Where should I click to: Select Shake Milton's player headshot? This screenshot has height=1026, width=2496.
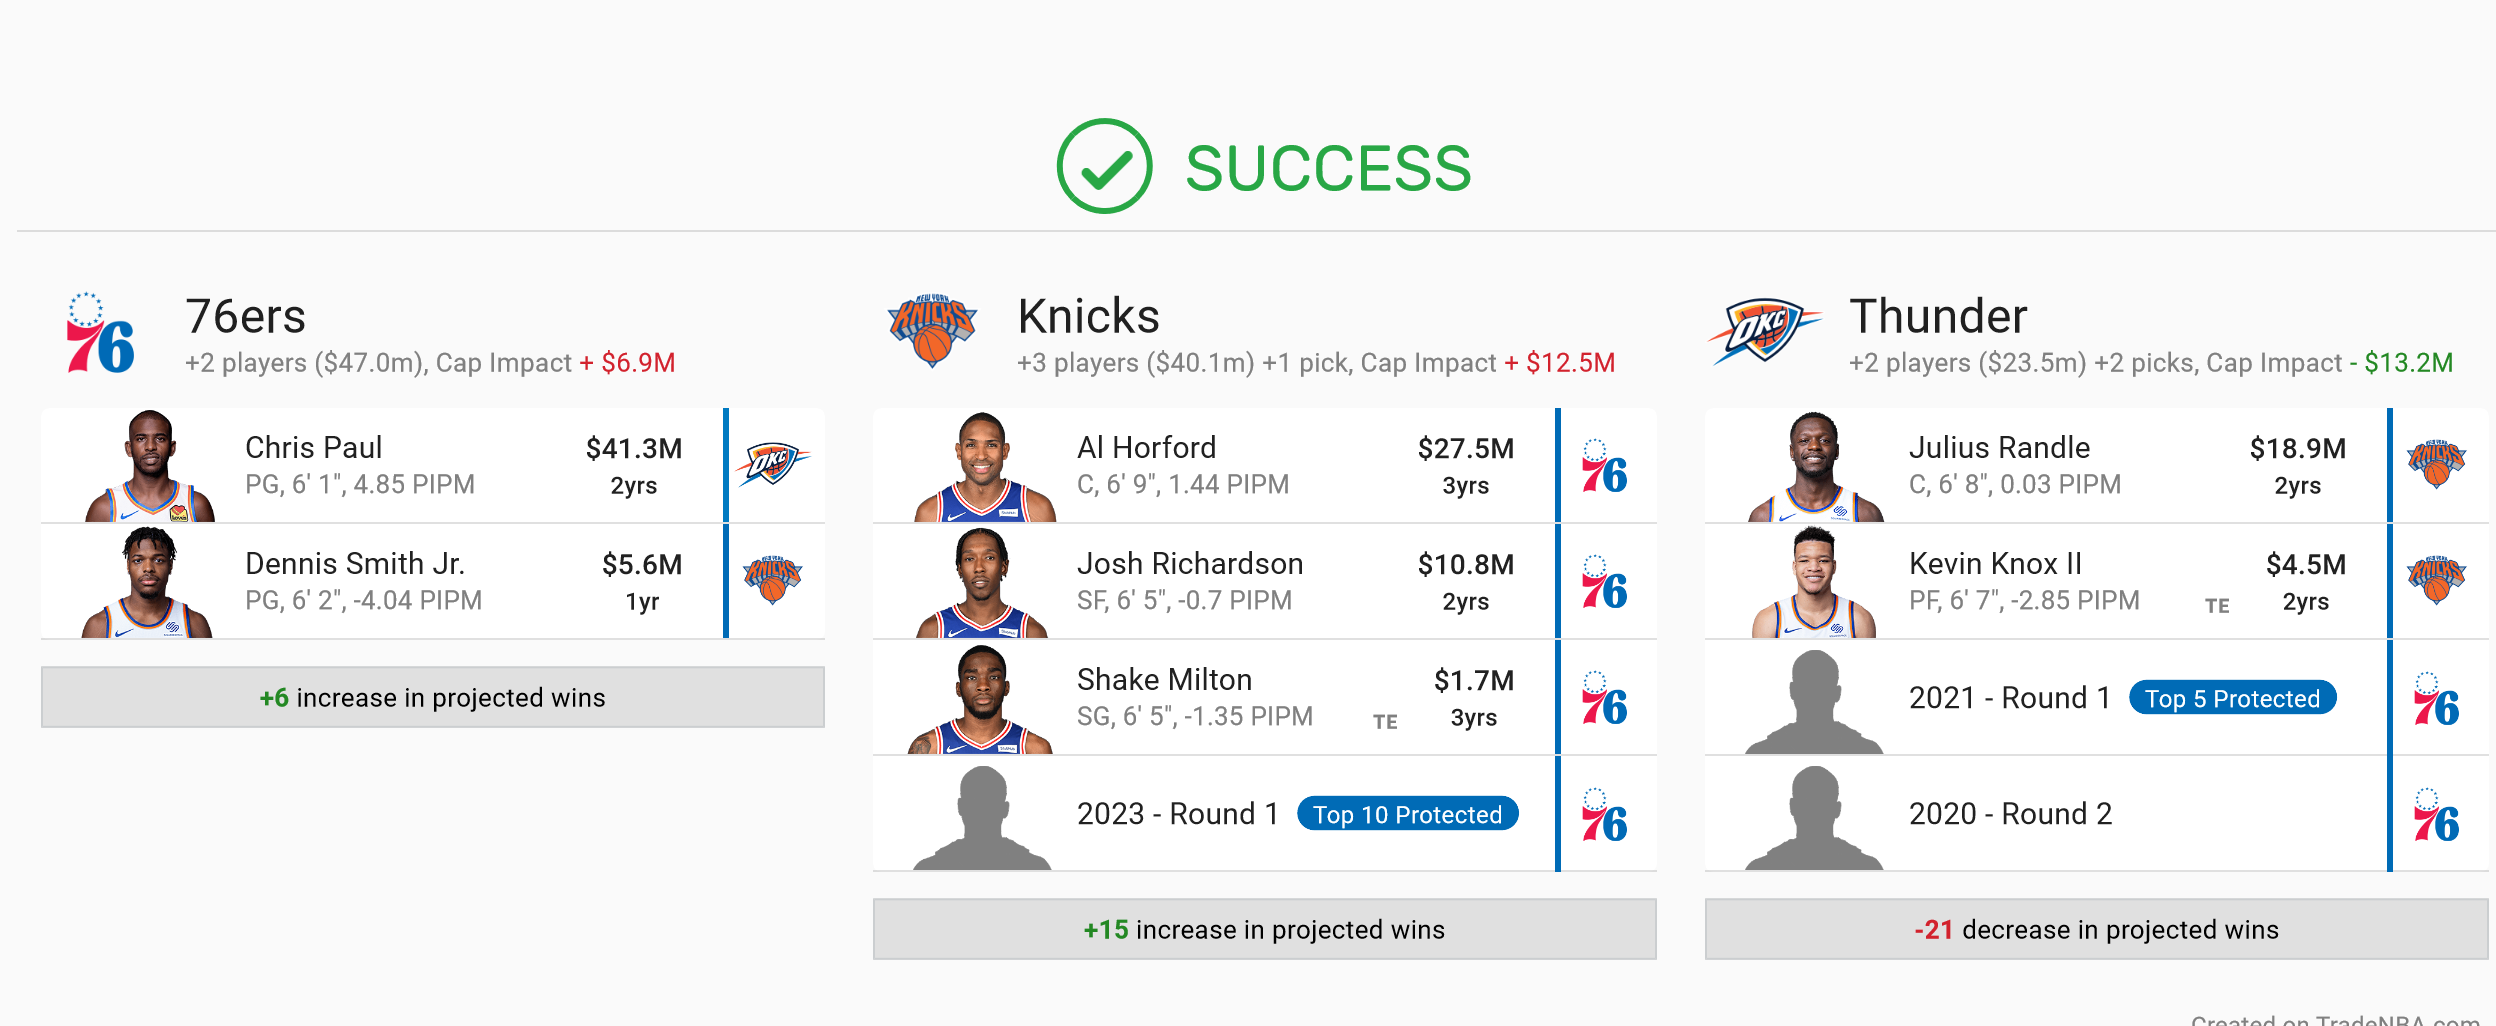[x=982, y=698]
